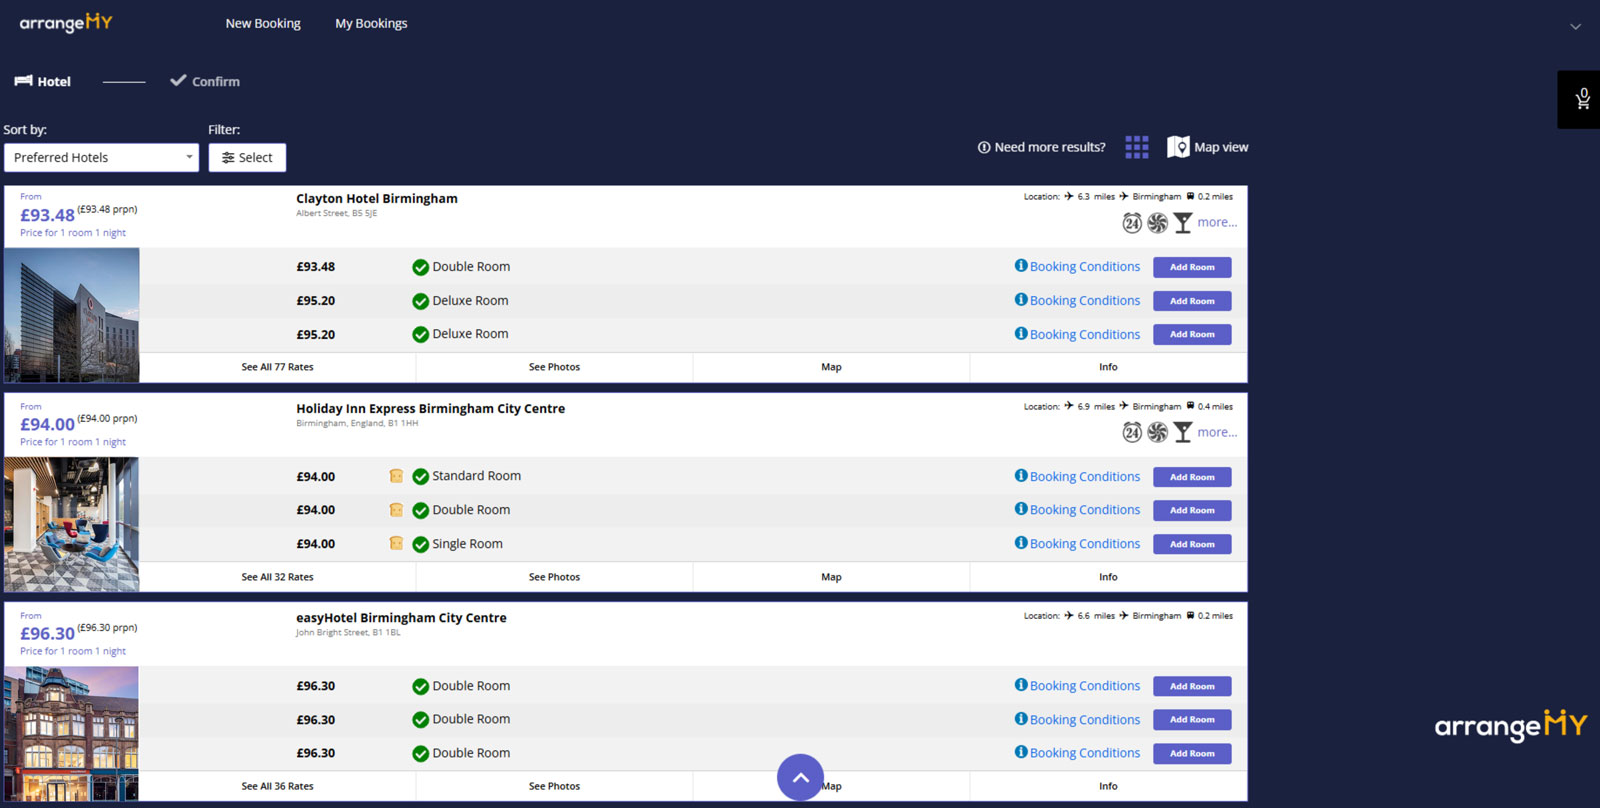Click easyHotel building thumbnail
Viewport: 1600px width, 808px height.
click(x=72, y=734)
